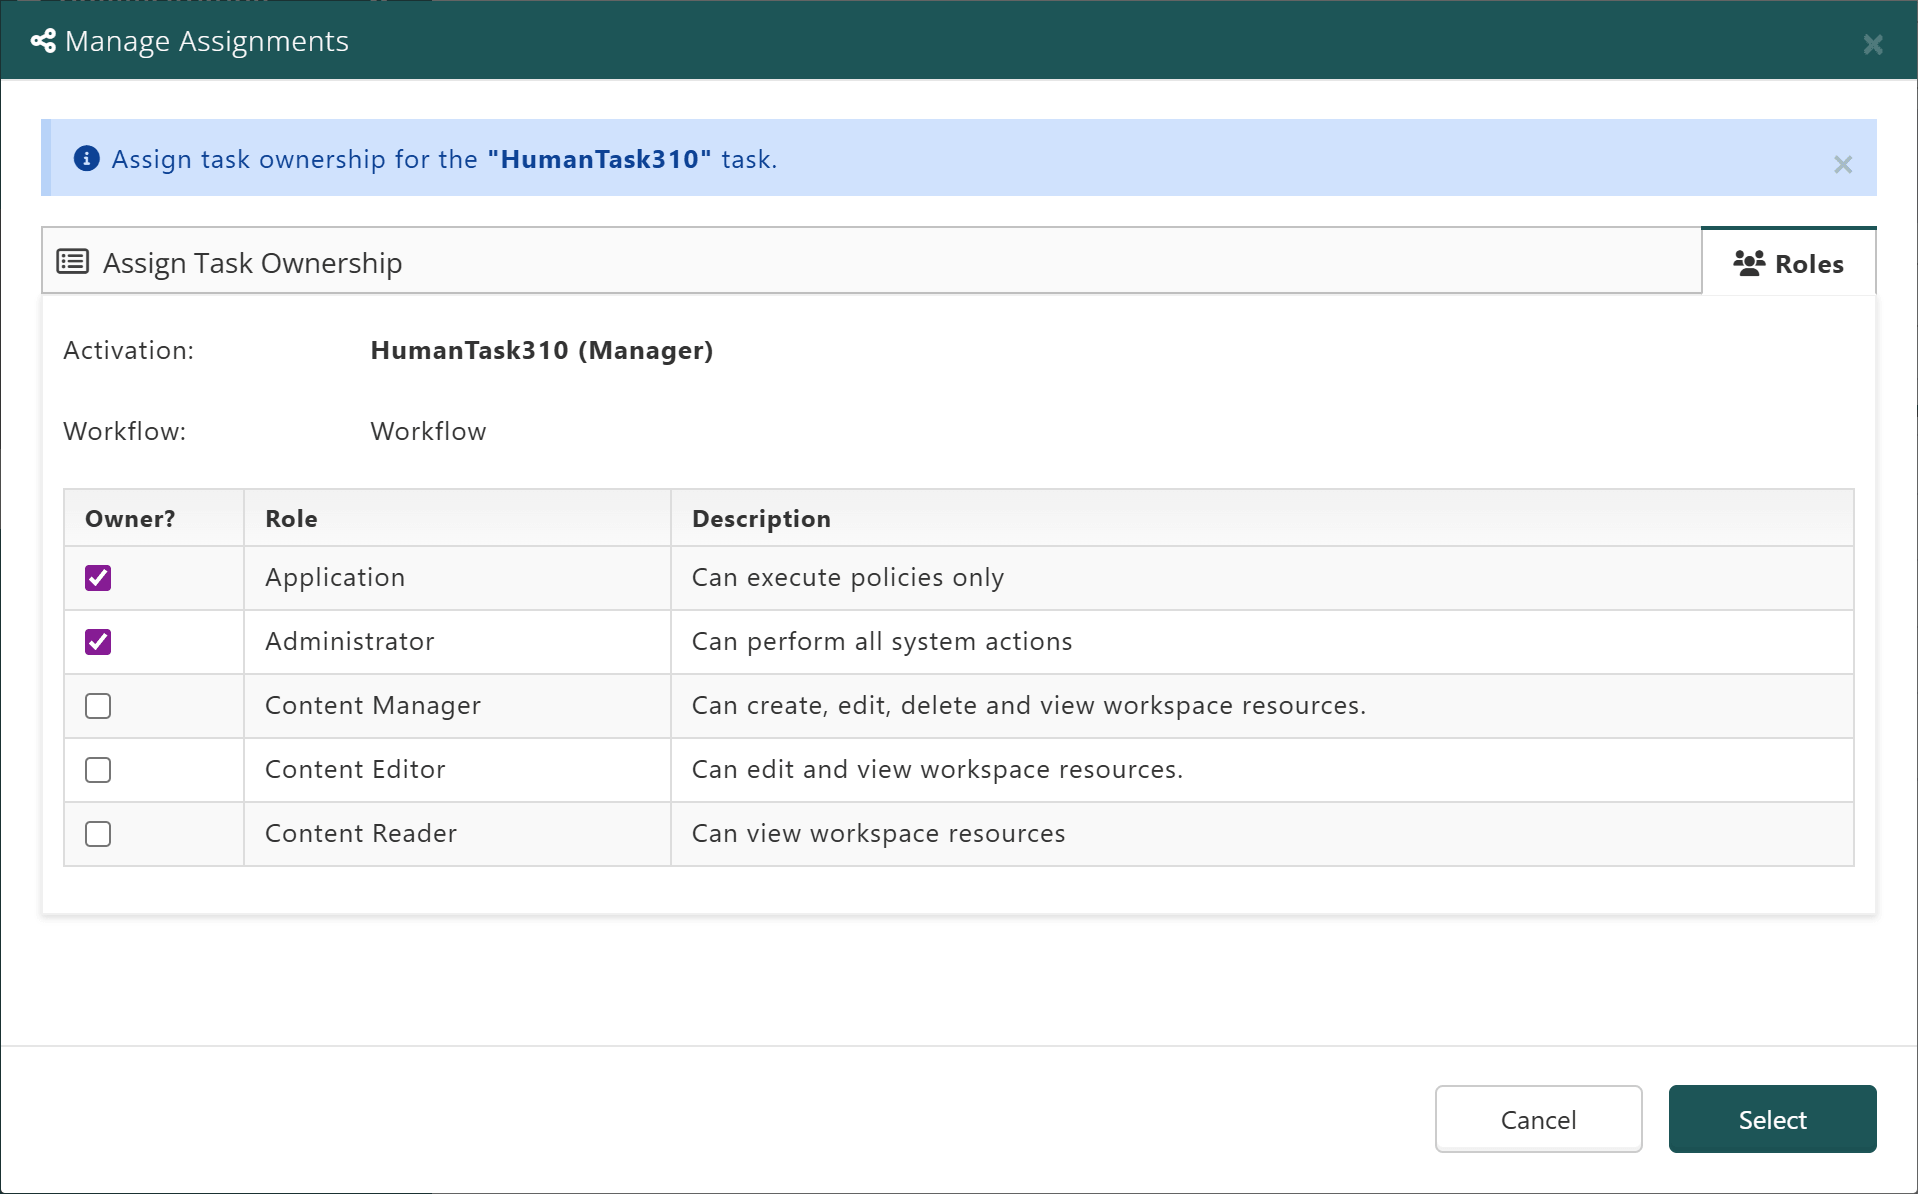Click the Cancel button
Viewport: 1918px width, 1194px height.
(x=1538, y=1119)
